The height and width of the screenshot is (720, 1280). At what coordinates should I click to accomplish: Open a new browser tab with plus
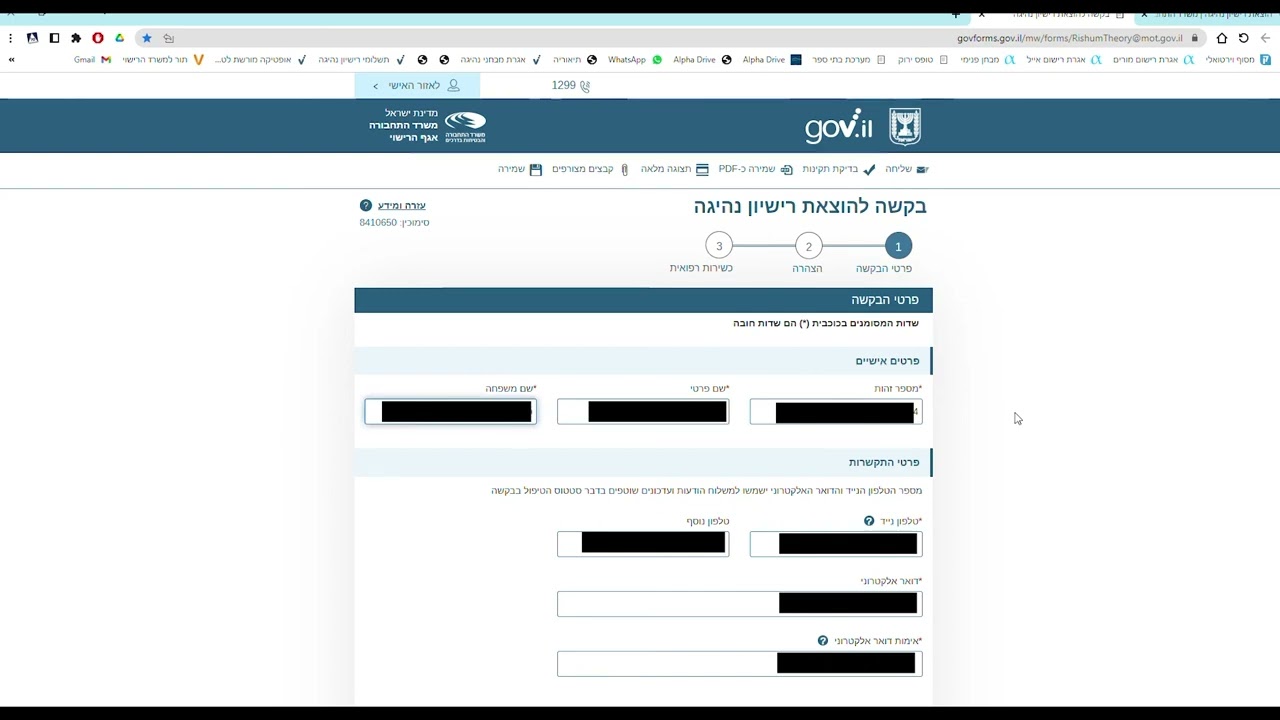tap(956, 14)
